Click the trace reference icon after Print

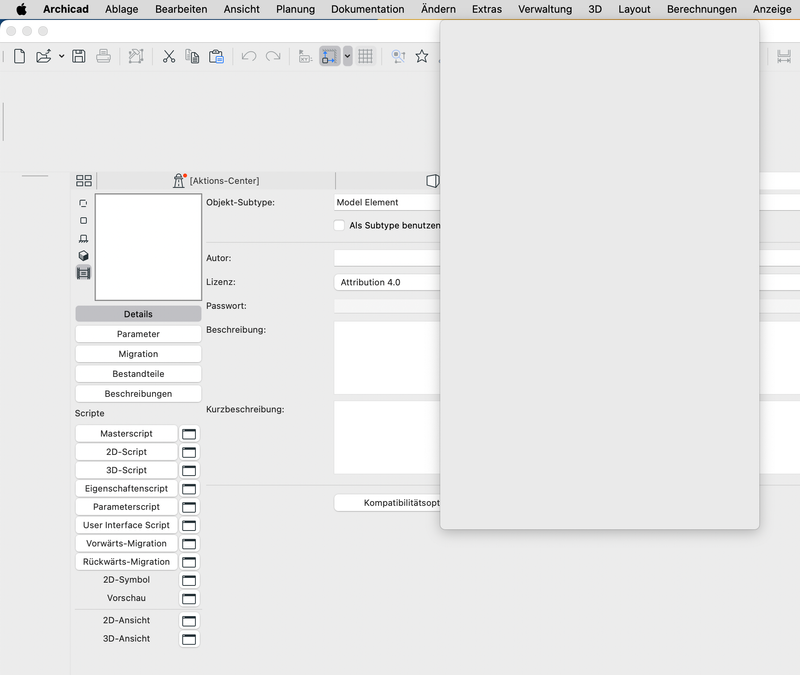pyautogui.click(x=136, y=56)
